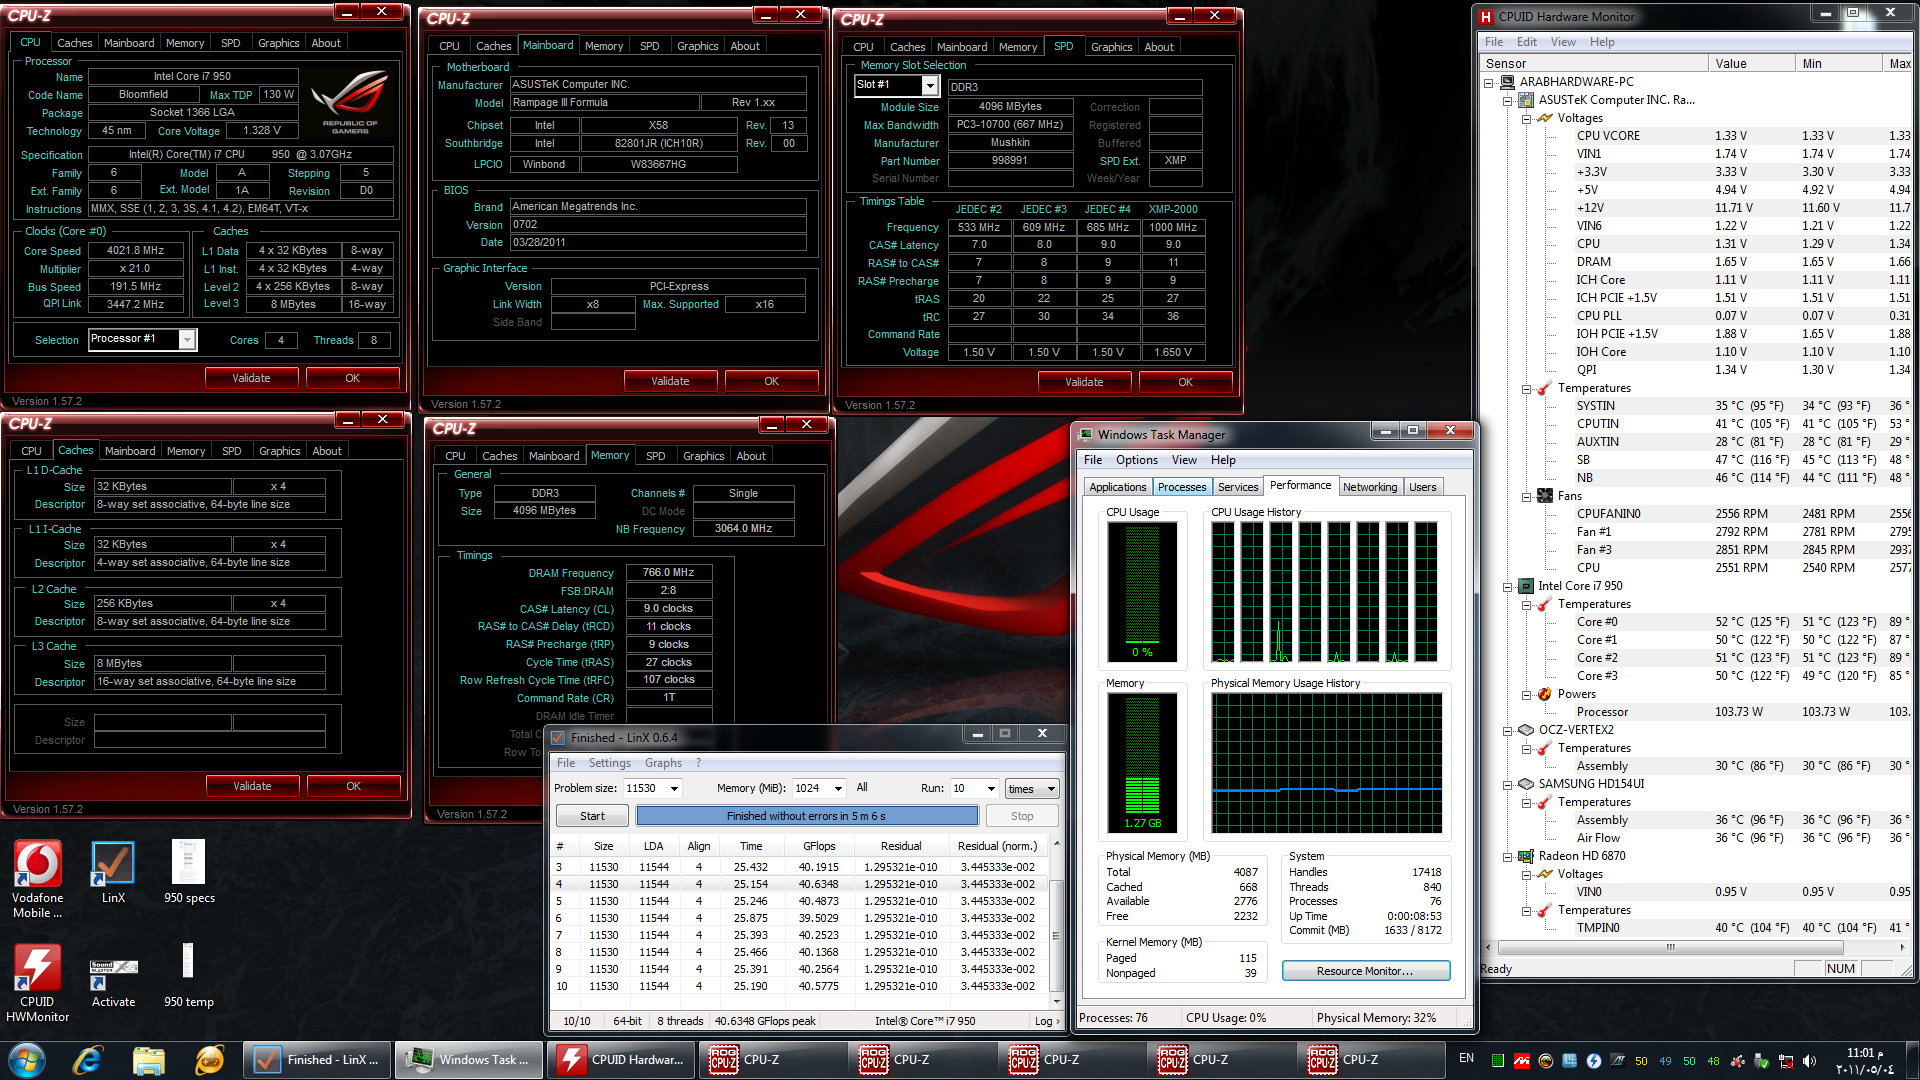Switch to the CPUID Hardware Monitor taskbar button
Screen dimensions: 1920x1080
tap(621, 1060)
